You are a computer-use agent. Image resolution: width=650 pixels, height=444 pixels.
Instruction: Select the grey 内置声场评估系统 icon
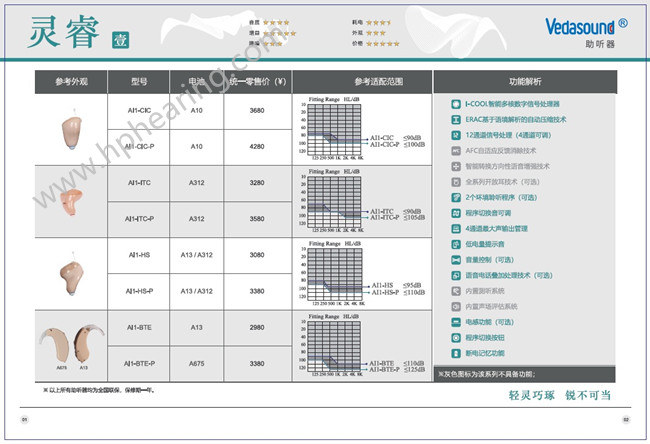pyautogui.click(x=456, y=307)
